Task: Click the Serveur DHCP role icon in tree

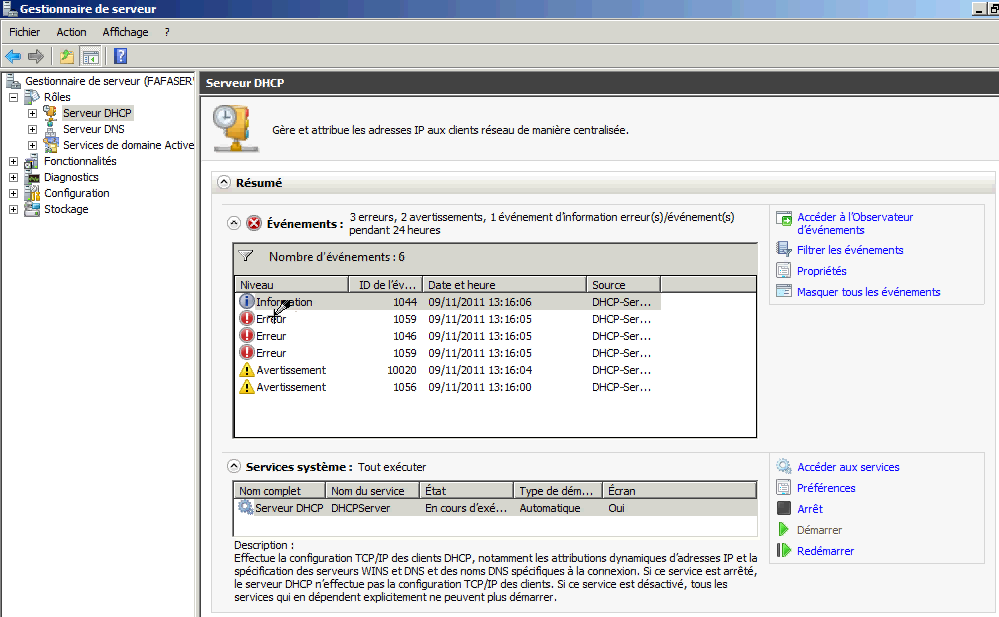Action: [x=50, y=113]
